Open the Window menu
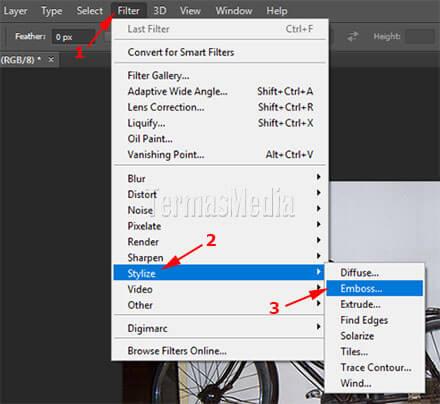The image size is (440, 404). [x=234, y=11]
